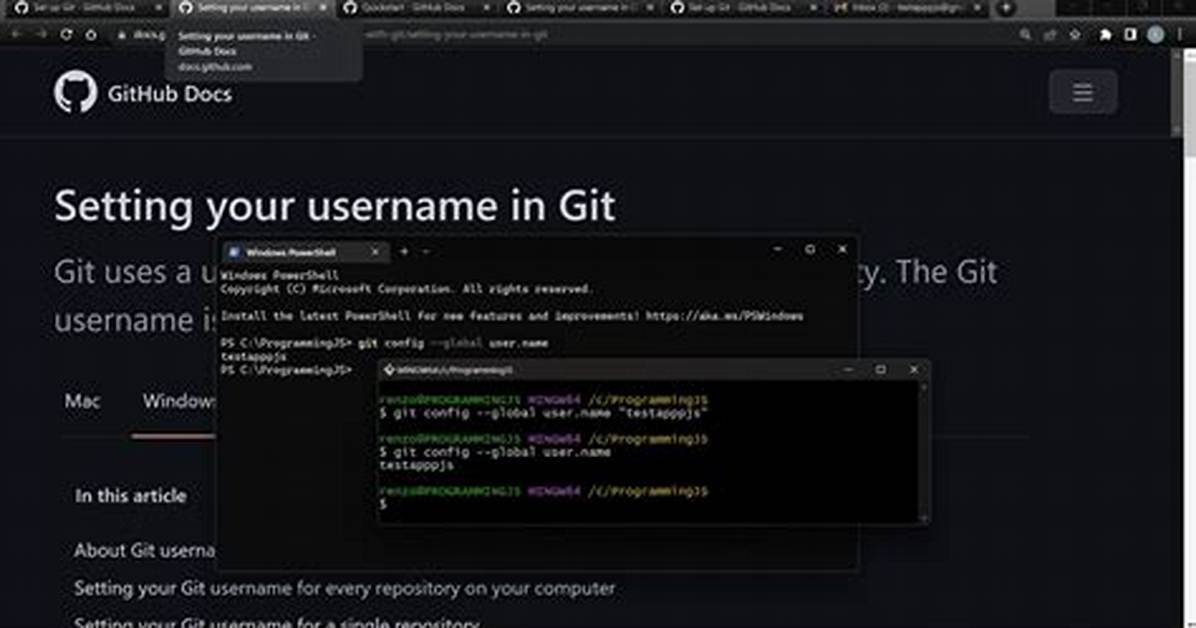Bookmark this page with the star icon
The width and height of the screenshot is (1196, 628).
1075,34
